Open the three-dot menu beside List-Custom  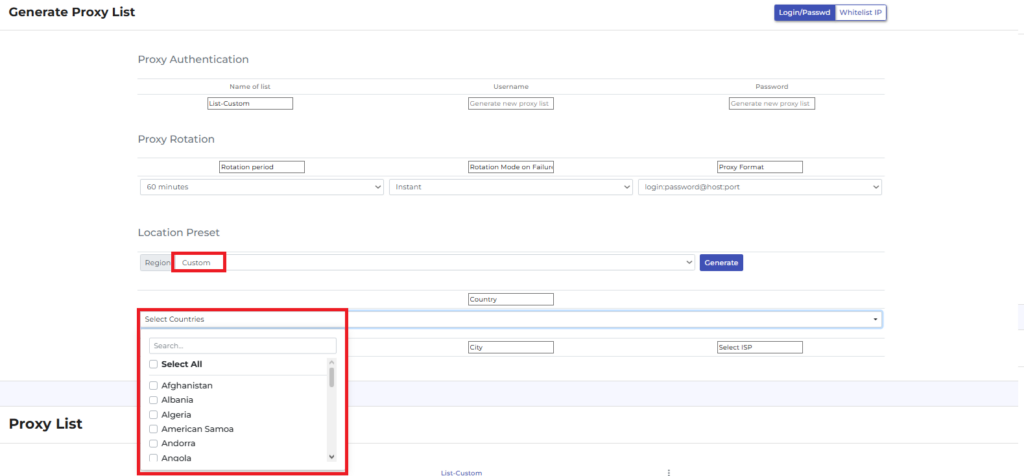point(668,472)
